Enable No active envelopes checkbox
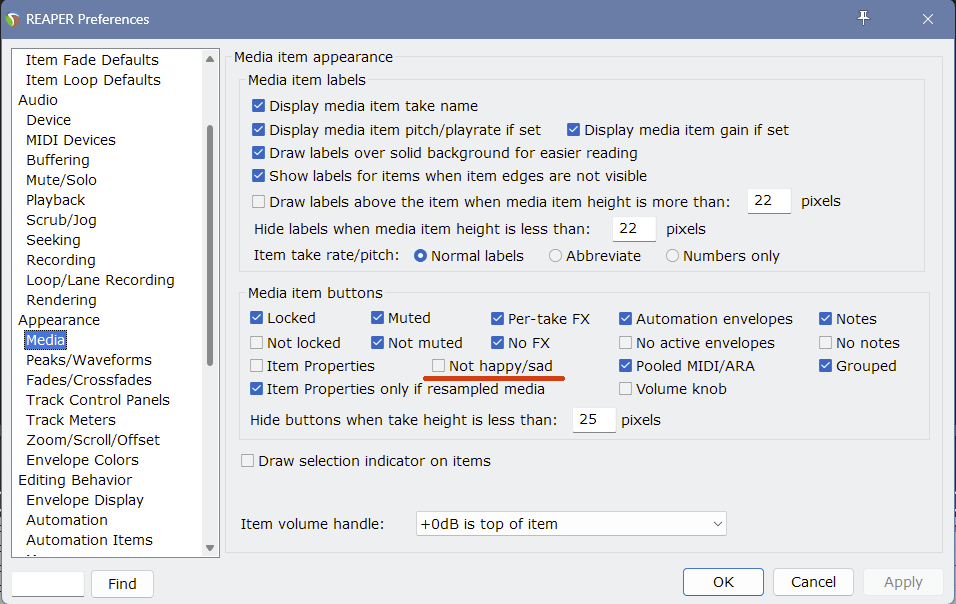 click(x=626, y=343)
